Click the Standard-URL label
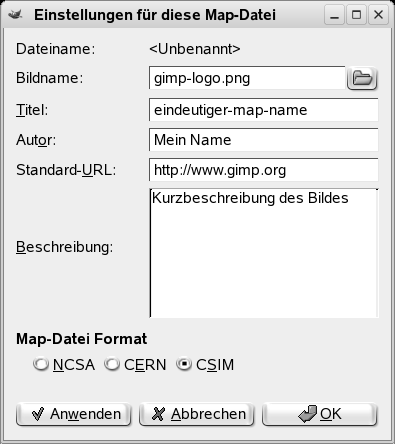The height and width of the screenshot is (444, 395). tap(66, 170)
